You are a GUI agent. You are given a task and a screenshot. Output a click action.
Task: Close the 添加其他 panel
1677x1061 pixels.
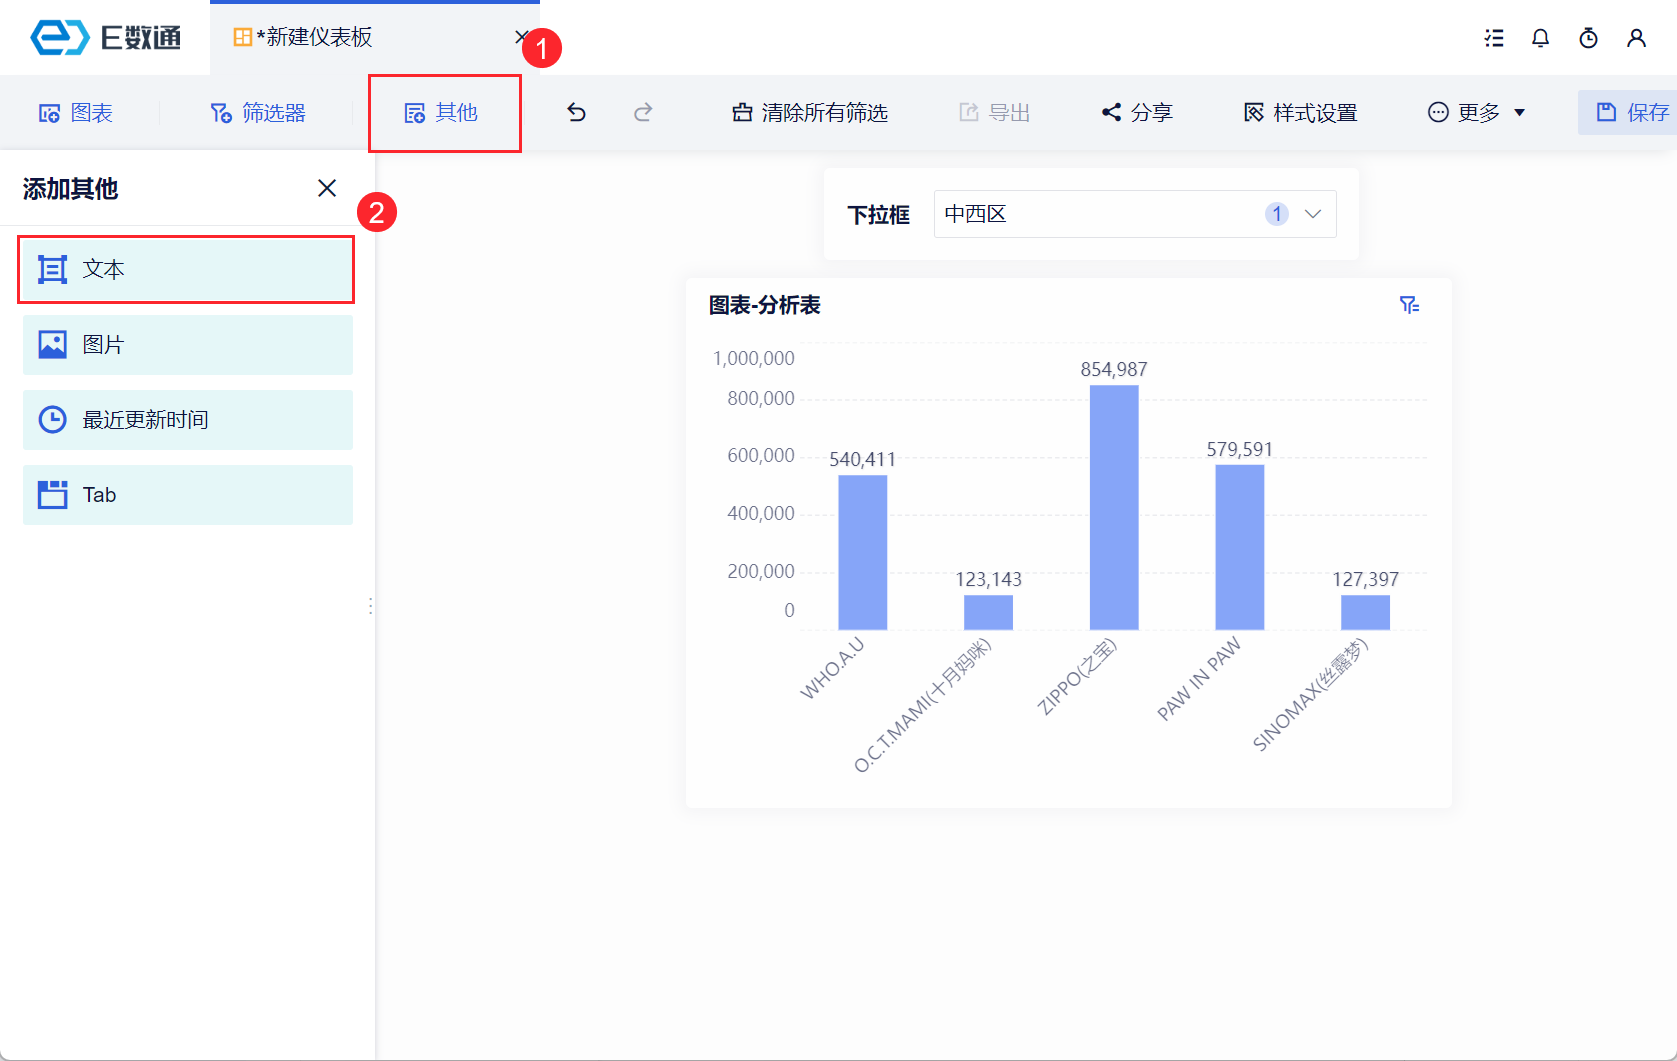(x=327, y=188)
